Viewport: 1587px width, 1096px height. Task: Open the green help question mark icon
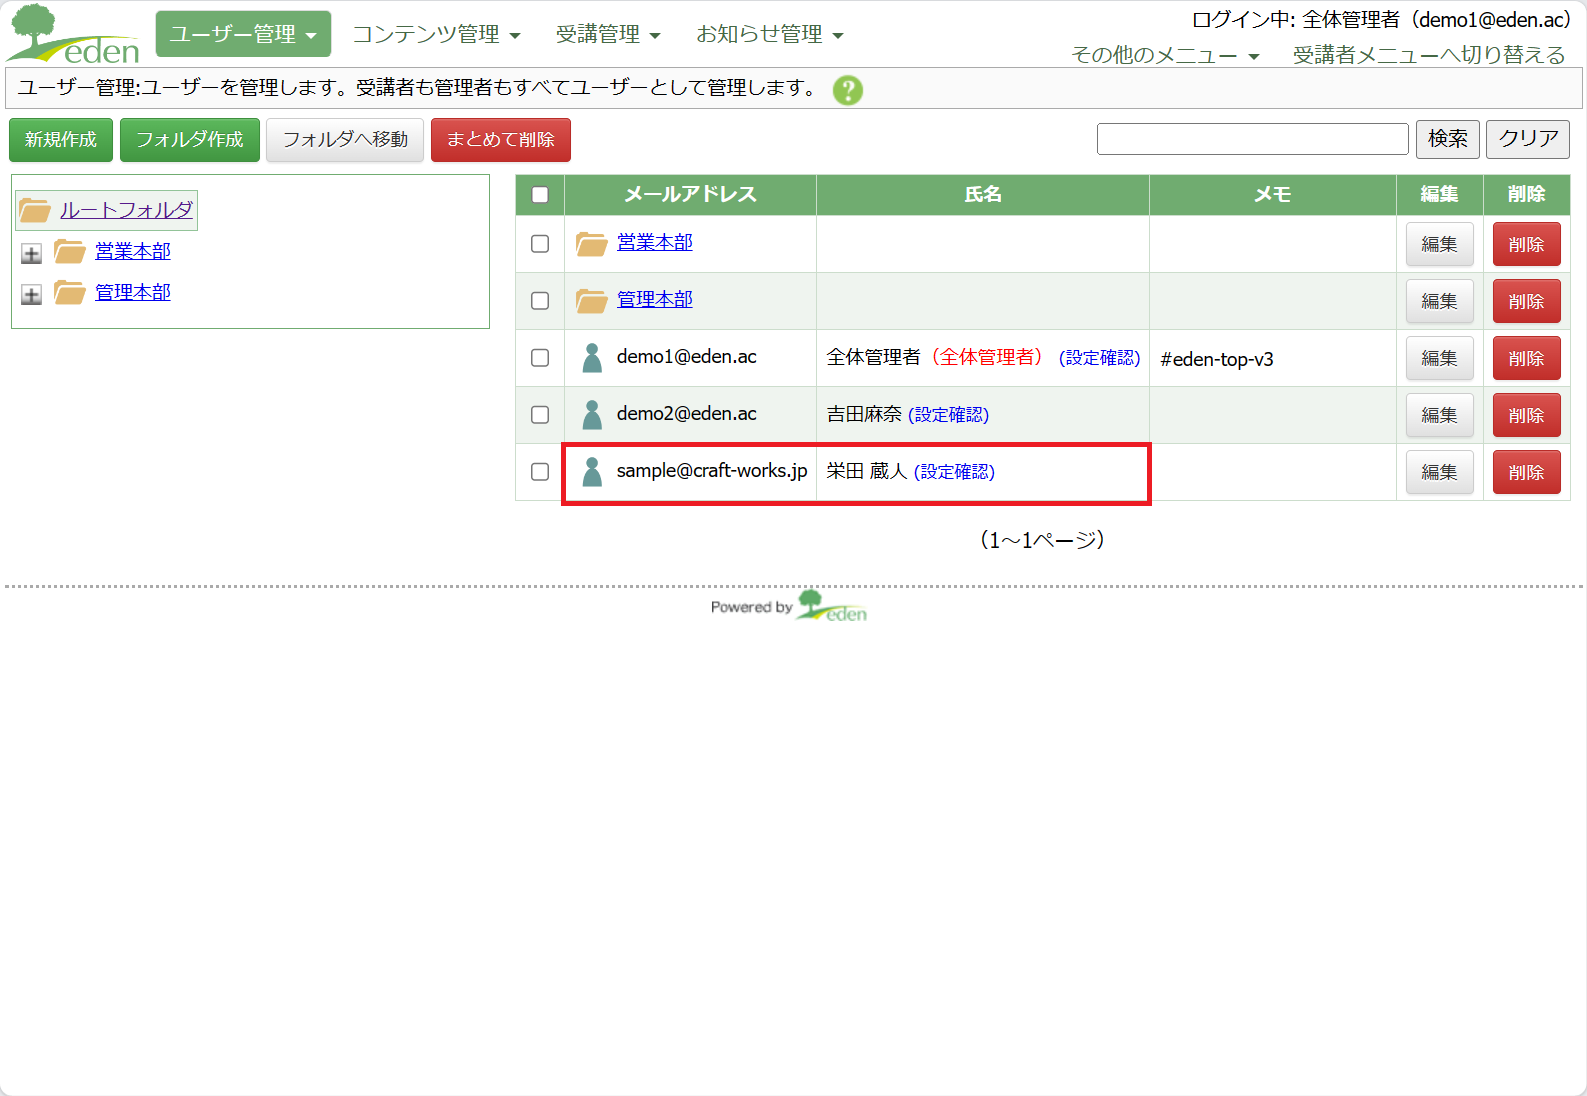(x=848, y=90)
